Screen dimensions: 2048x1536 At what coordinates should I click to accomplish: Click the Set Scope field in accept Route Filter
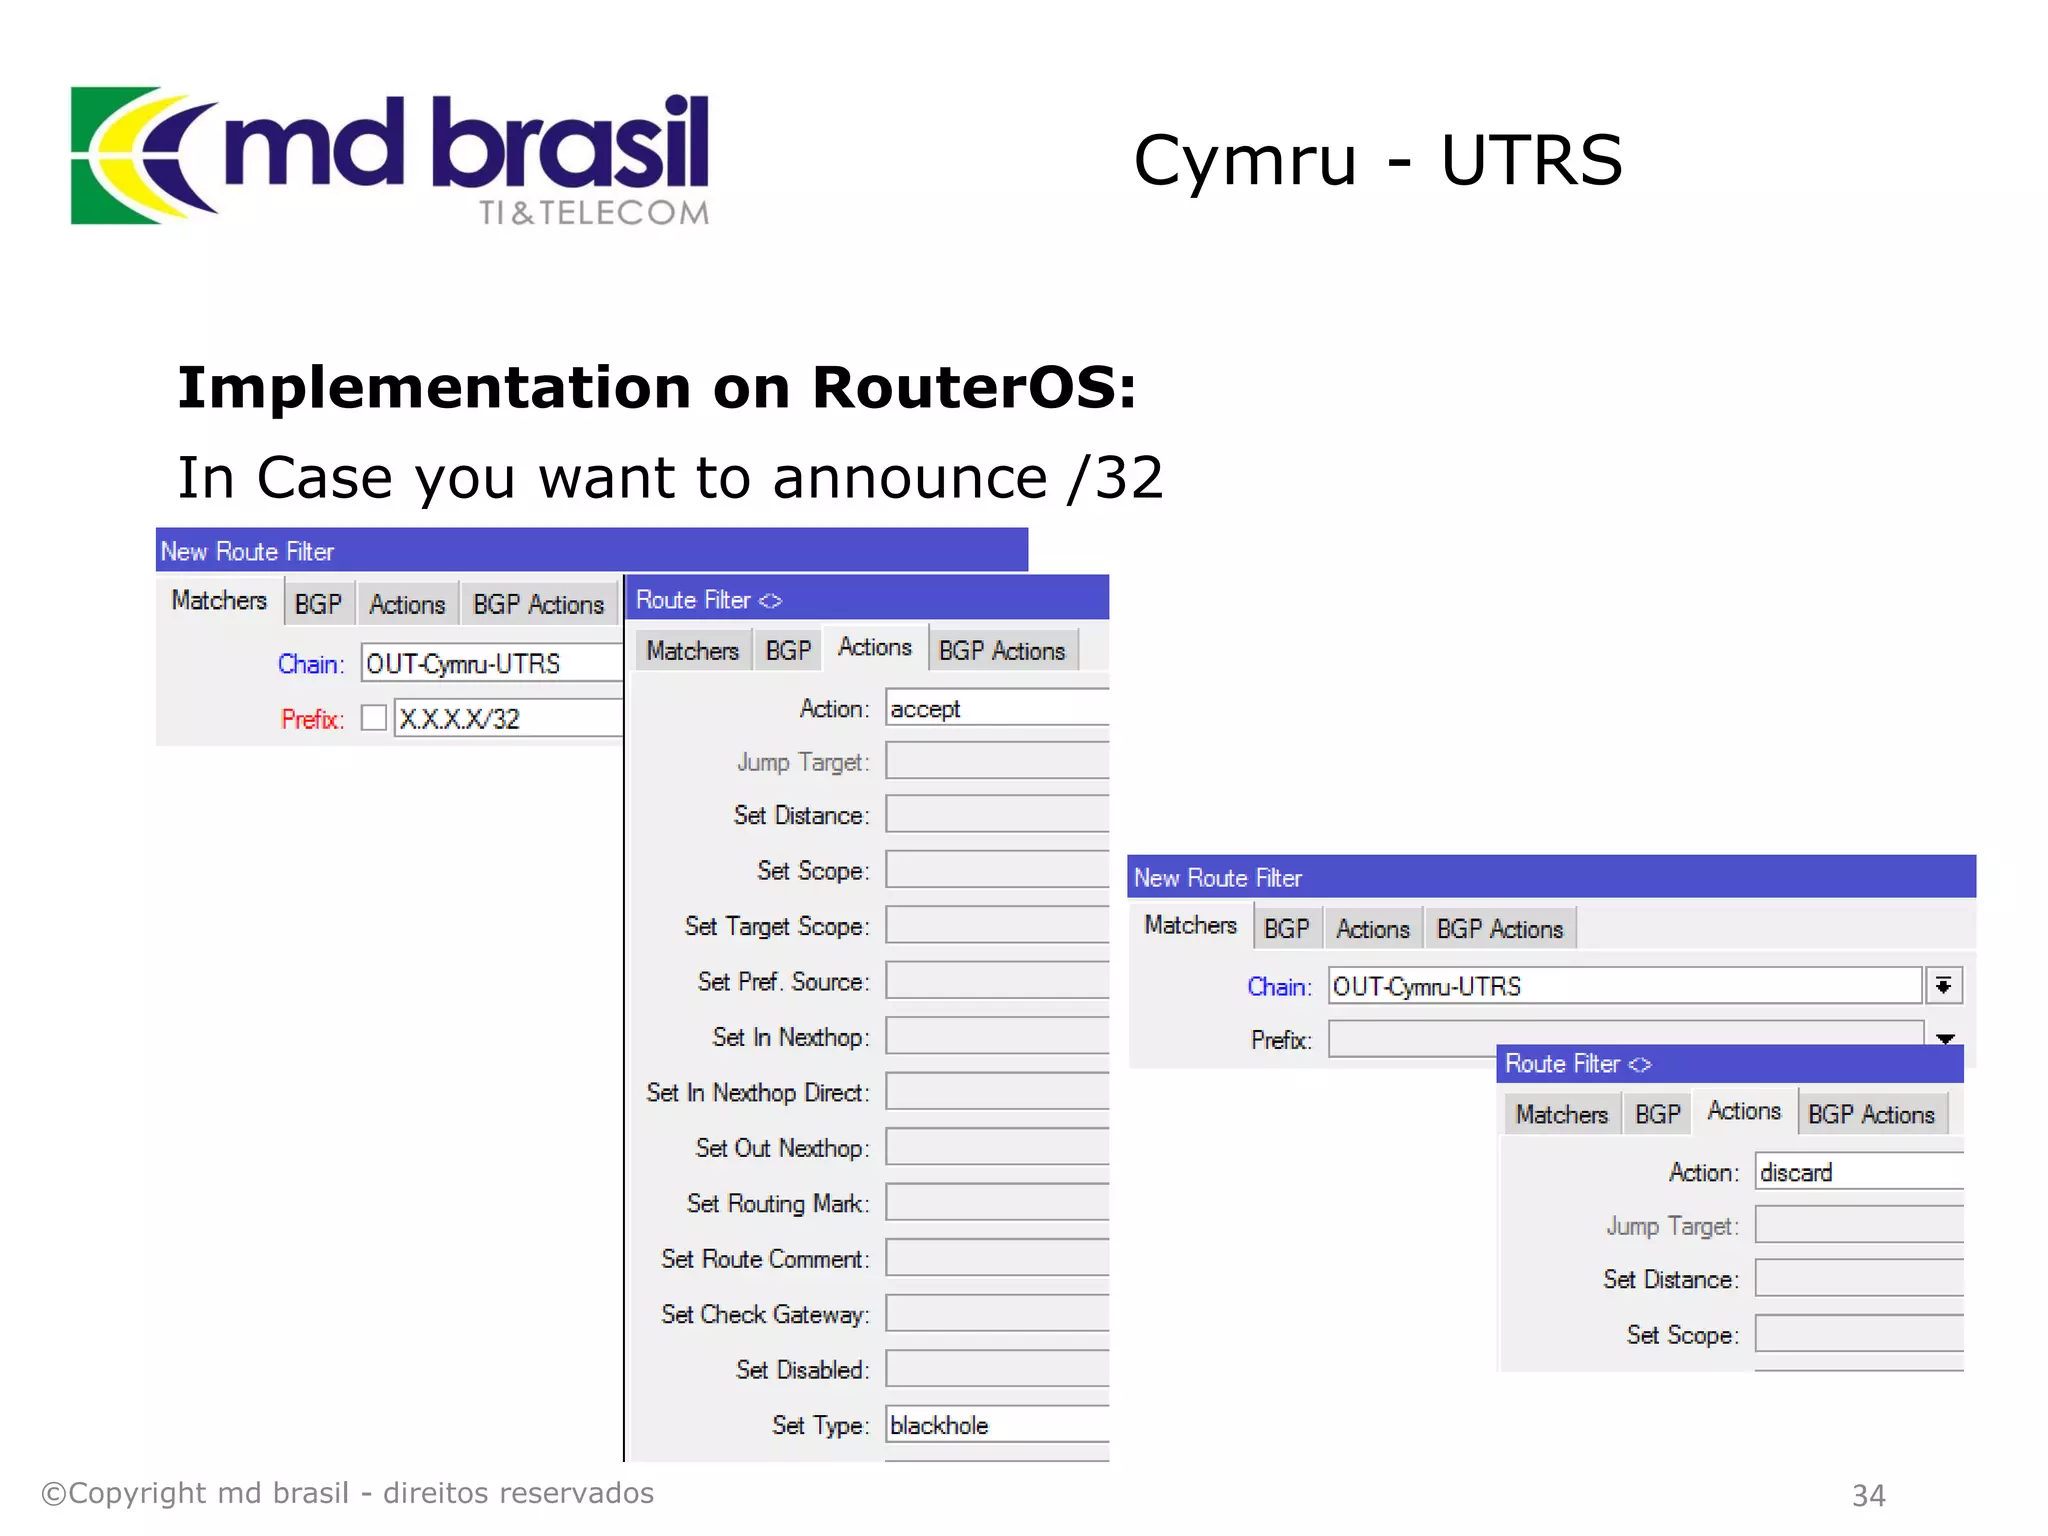tap(997, 870)
